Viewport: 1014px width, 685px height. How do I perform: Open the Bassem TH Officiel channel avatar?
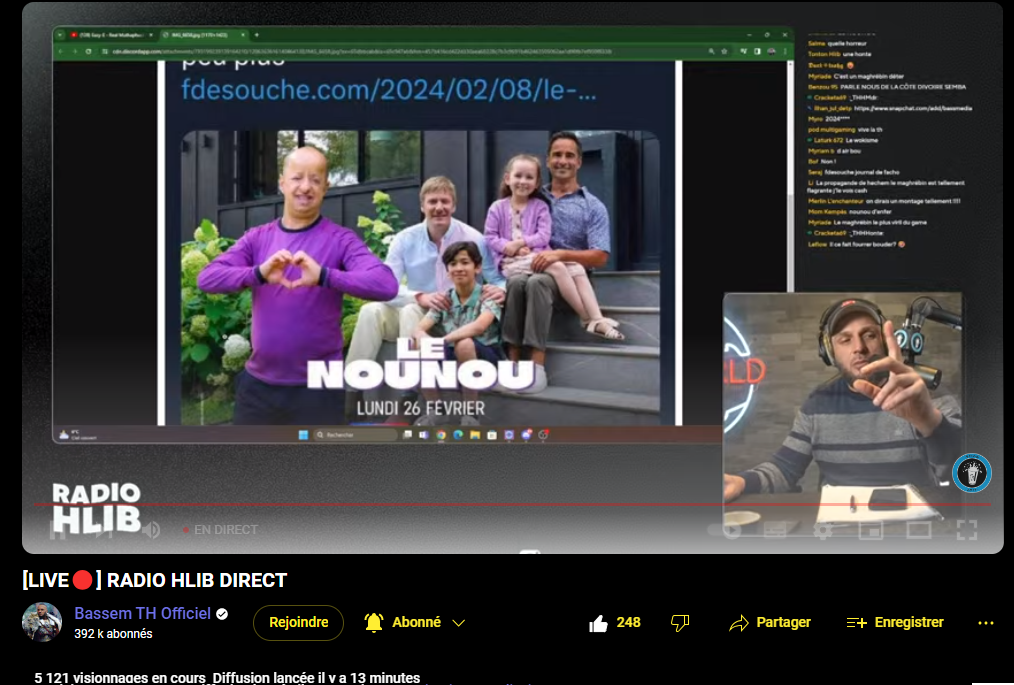click(x=42, y=622)
